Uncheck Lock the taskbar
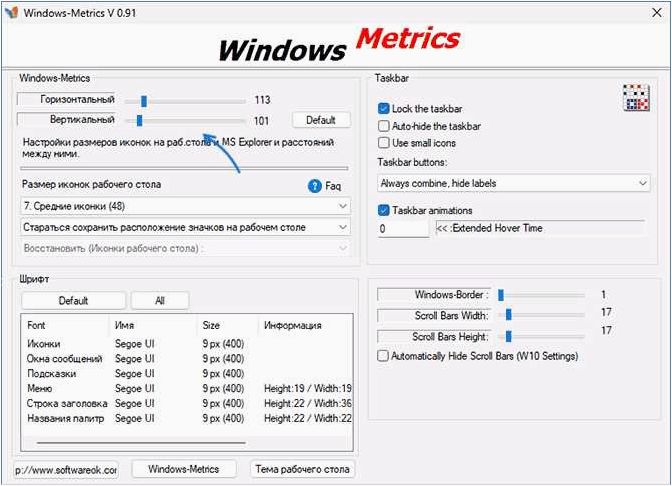672x486 pixels. (x=384, y=108)
